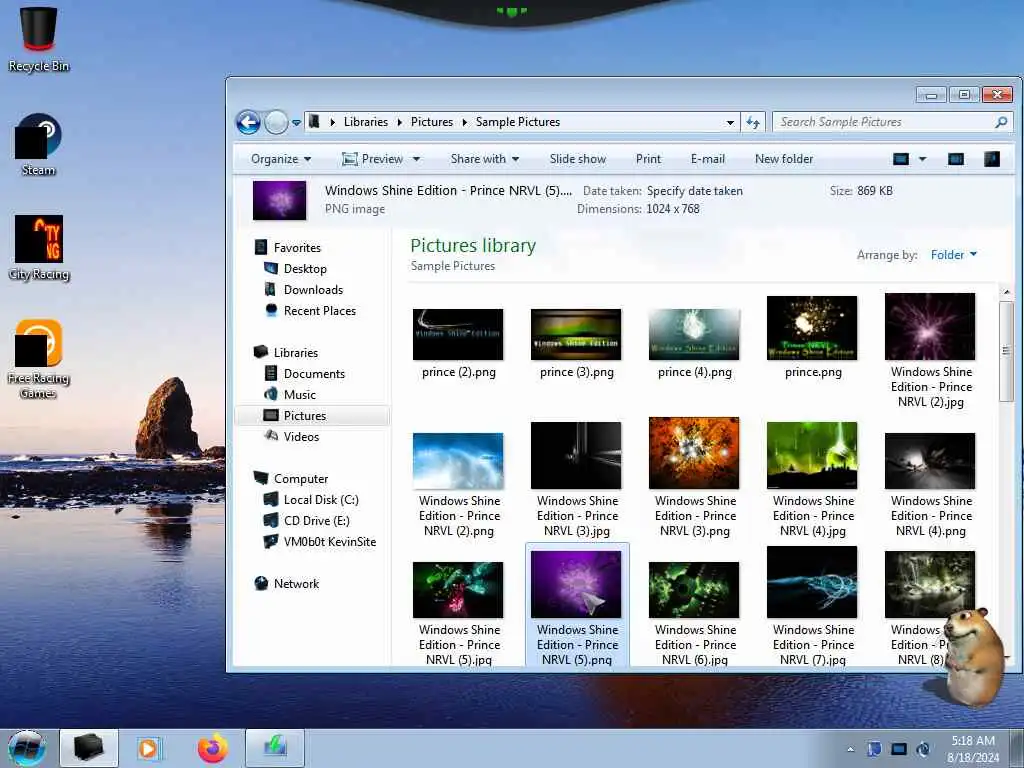The width and height of the screenshot is (1024, 768).
Task: Select Windows Shine Edition NRVL (2).jpg thumbnail
Action: 930,327
